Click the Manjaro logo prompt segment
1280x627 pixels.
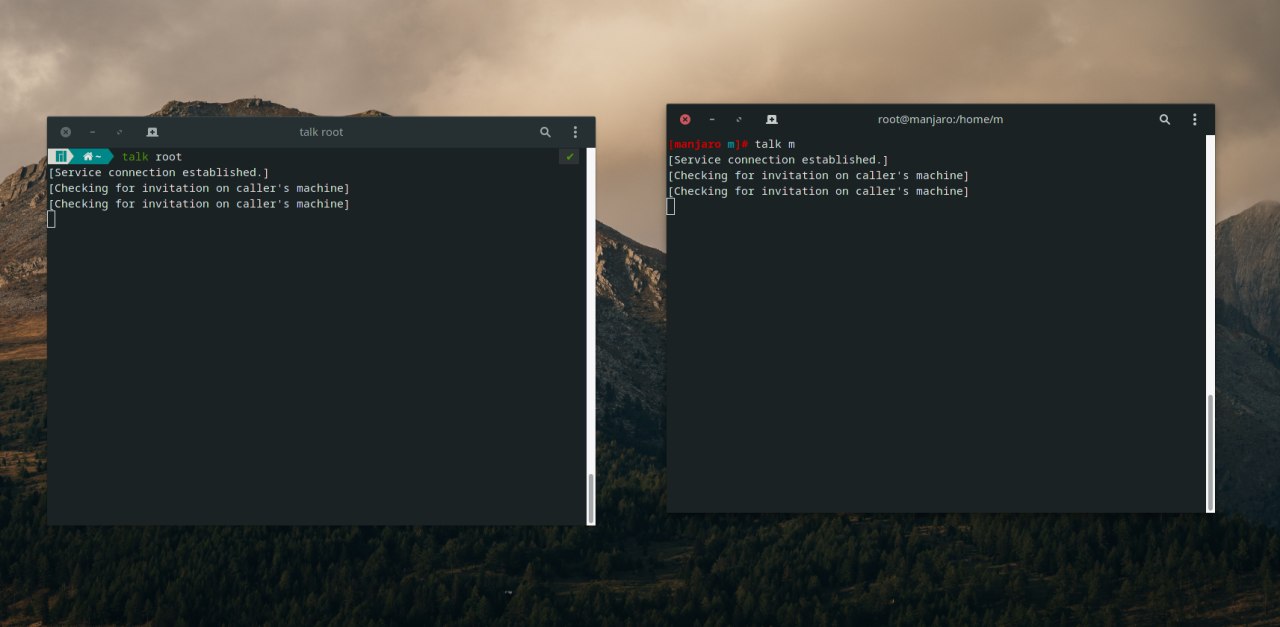pos(61,156)
